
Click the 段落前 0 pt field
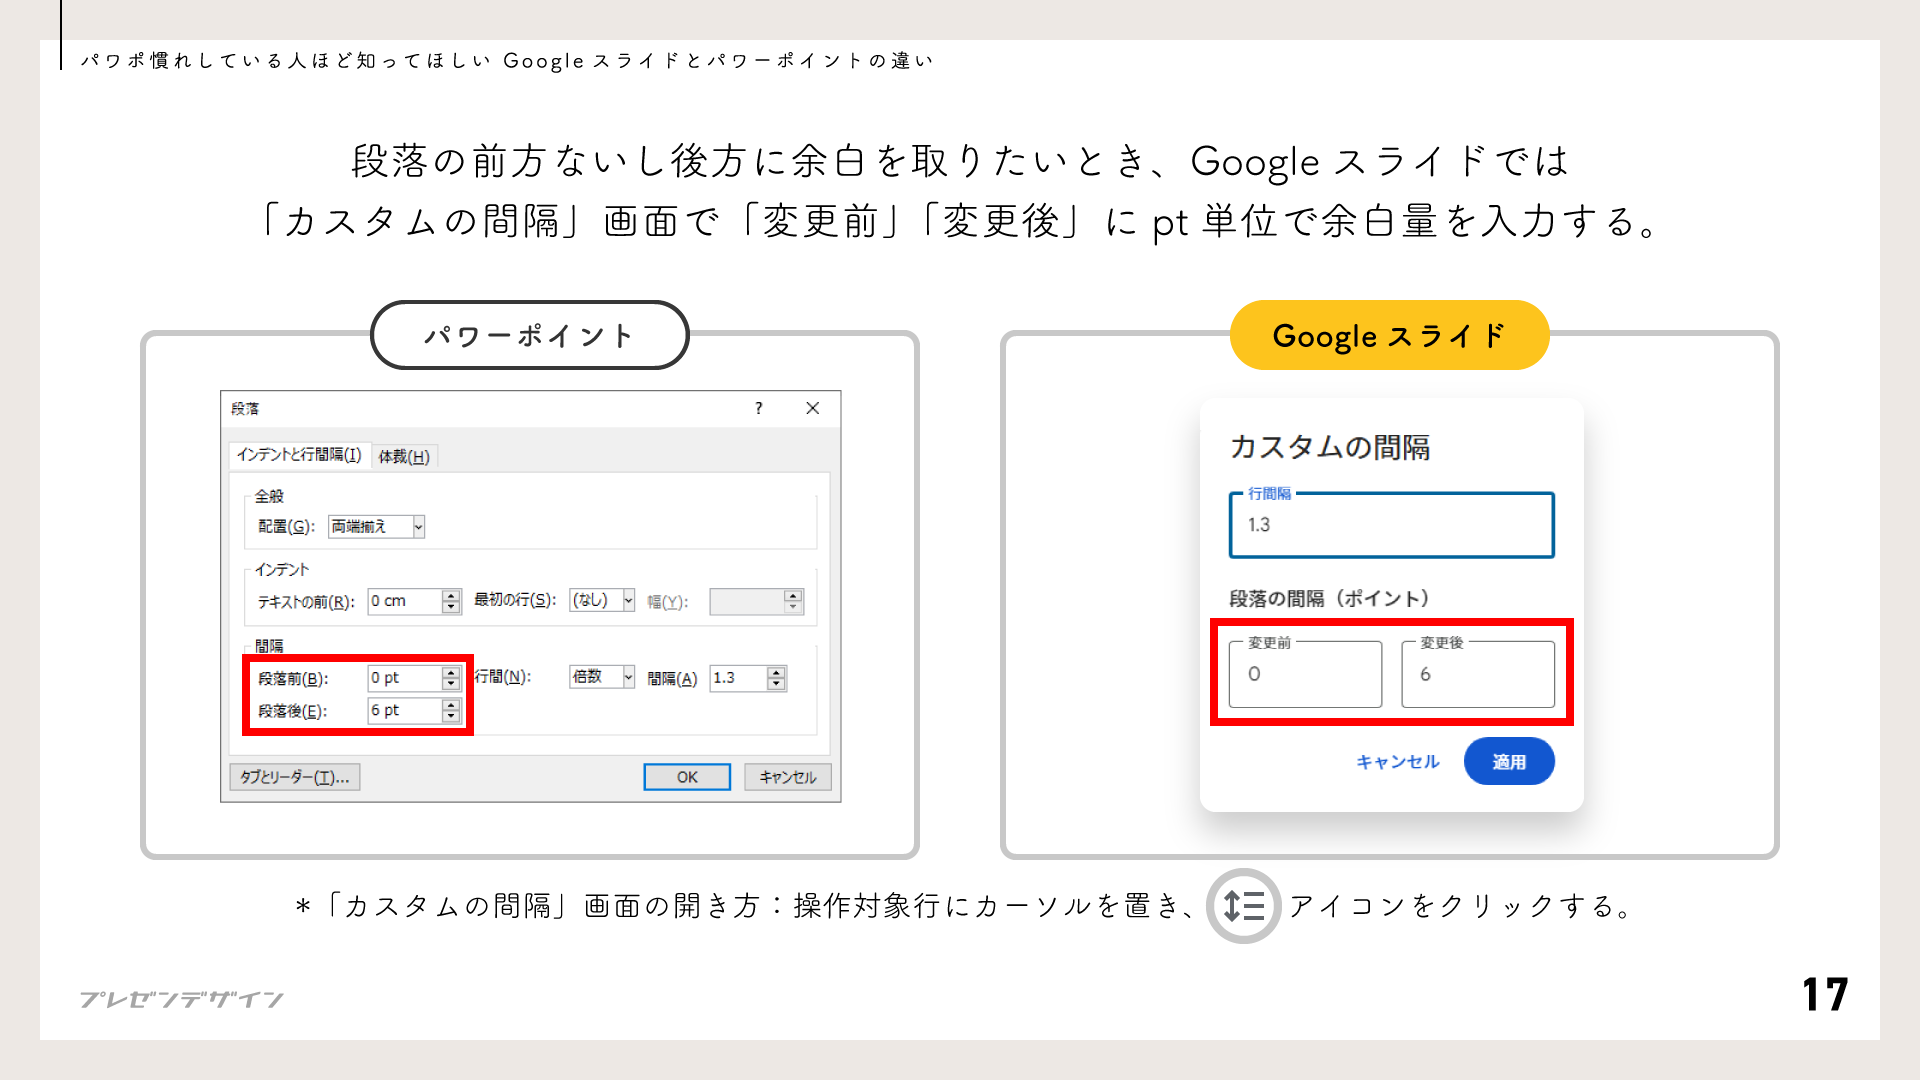tap(405, 678)
